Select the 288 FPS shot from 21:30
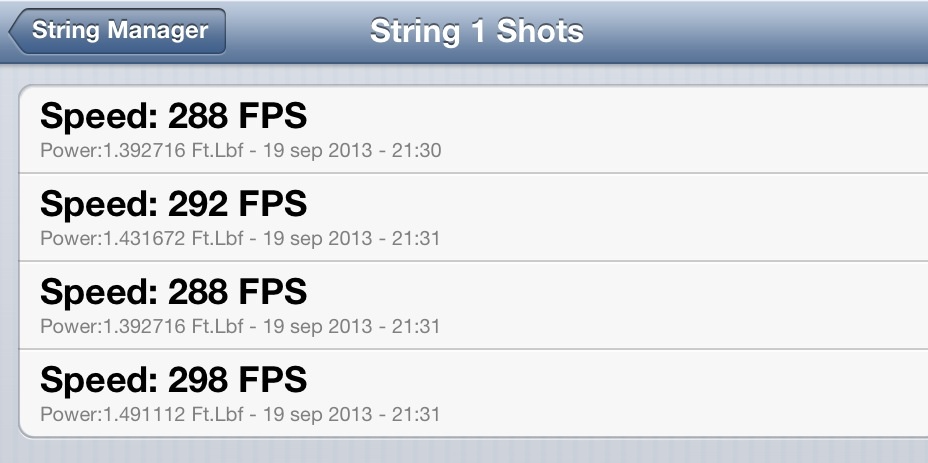This screenshot has width=928, height=463. [x=470, y=130]
